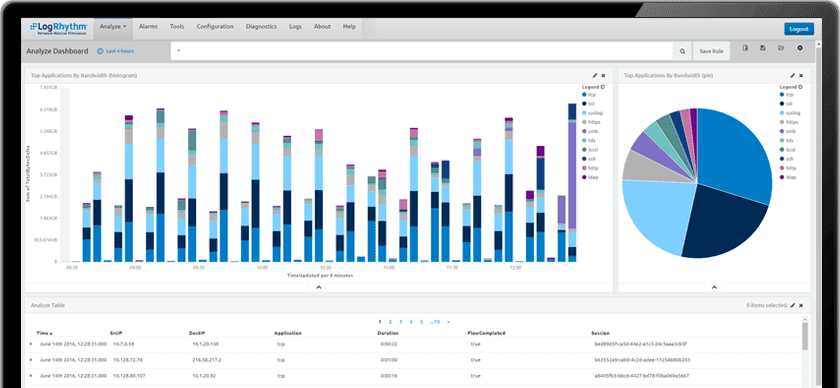Viewport: 840px width, 388px height.
Task: Sort table by the Time column header
Action: pos(44,333)
